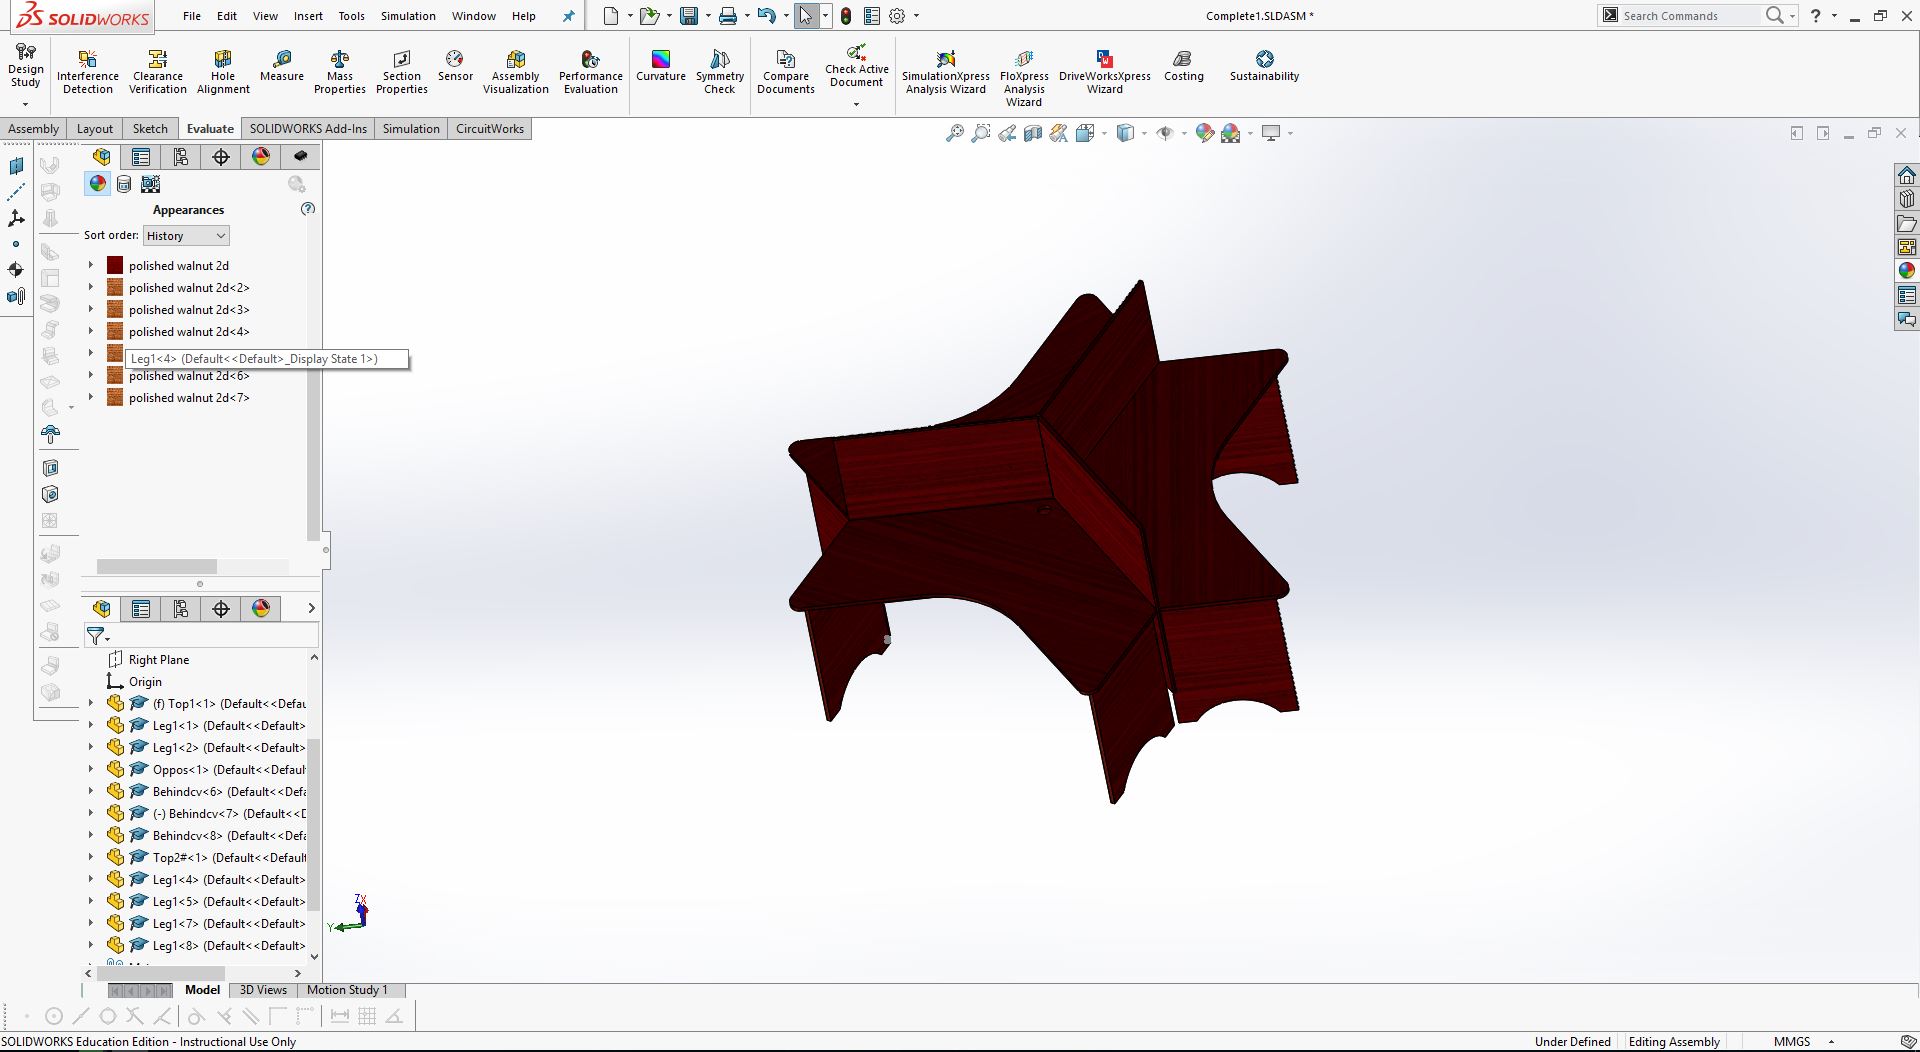
Task: Click polished walnut 2d<2> swatch
Action: point(115,287)
